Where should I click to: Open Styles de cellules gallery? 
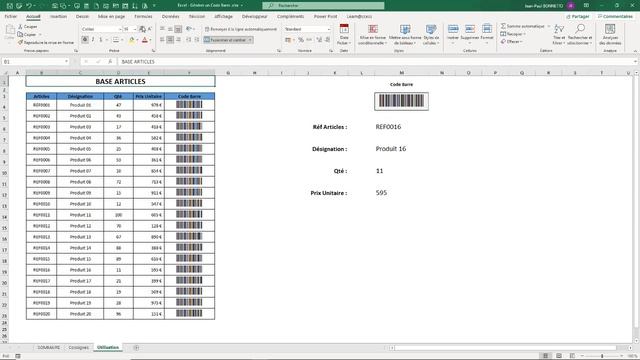tap(431, 34)
